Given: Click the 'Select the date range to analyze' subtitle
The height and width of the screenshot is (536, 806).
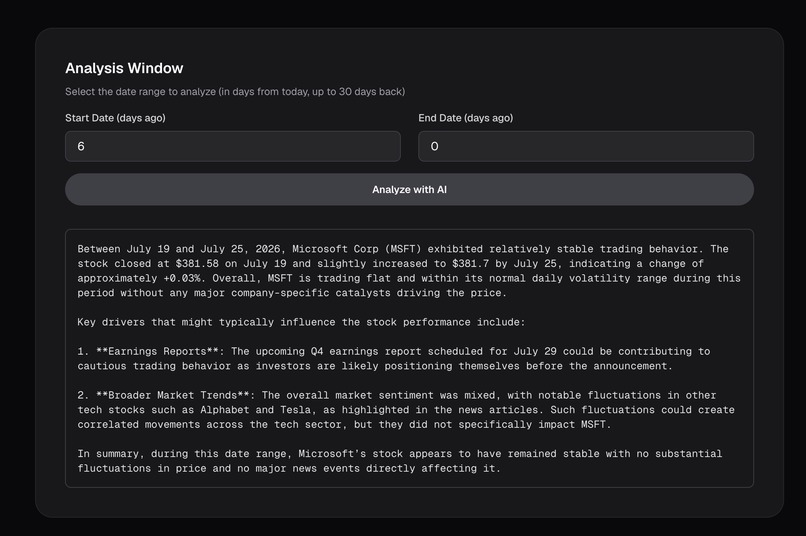Looking at the screenshot, I should (235, 92).
